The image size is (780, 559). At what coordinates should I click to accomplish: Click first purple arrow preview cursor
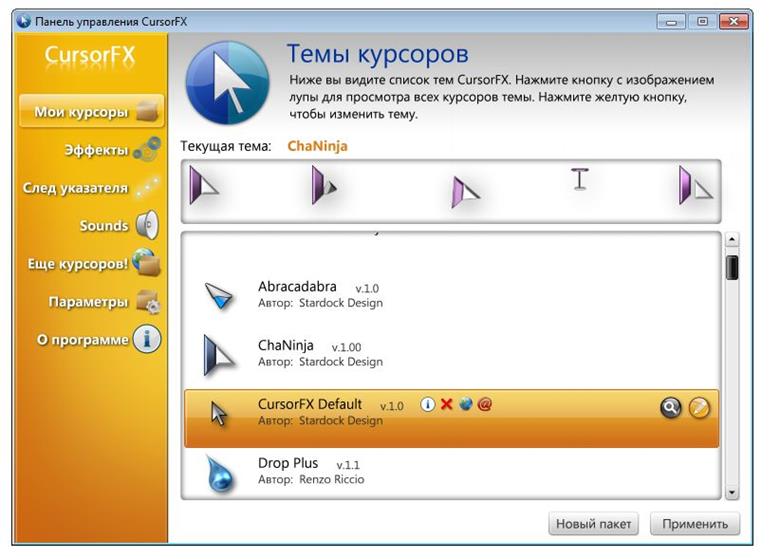click(203, 186)
